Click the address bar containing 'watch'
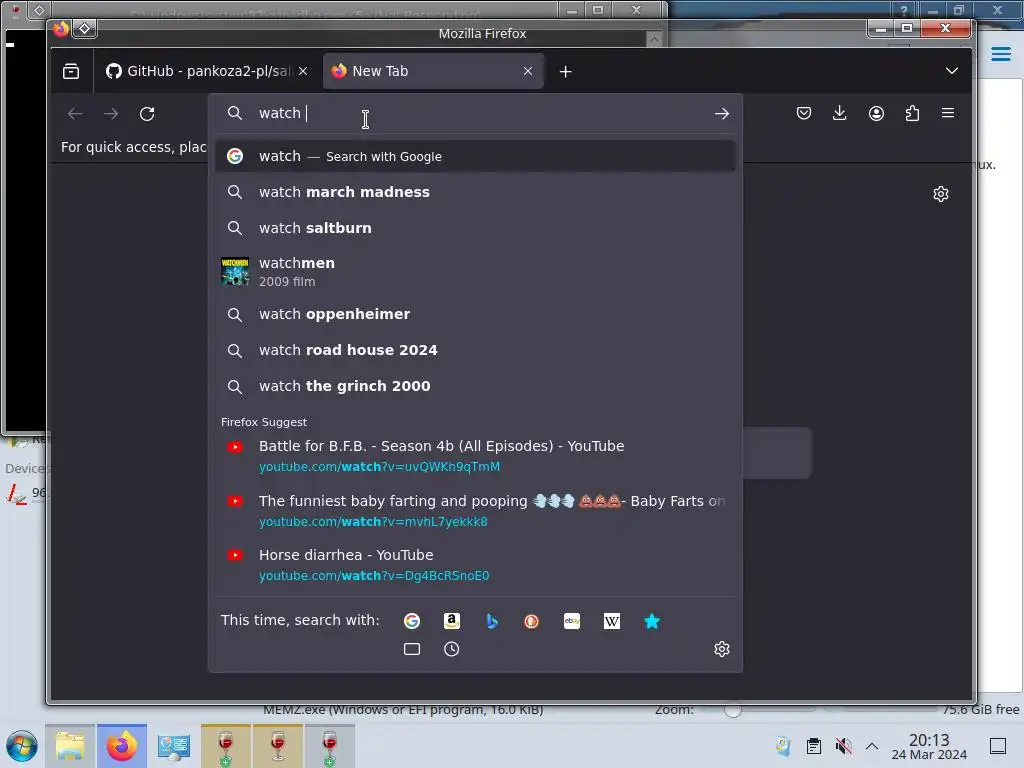Viewport: 1024px width, 768px height. click(475, 114)
